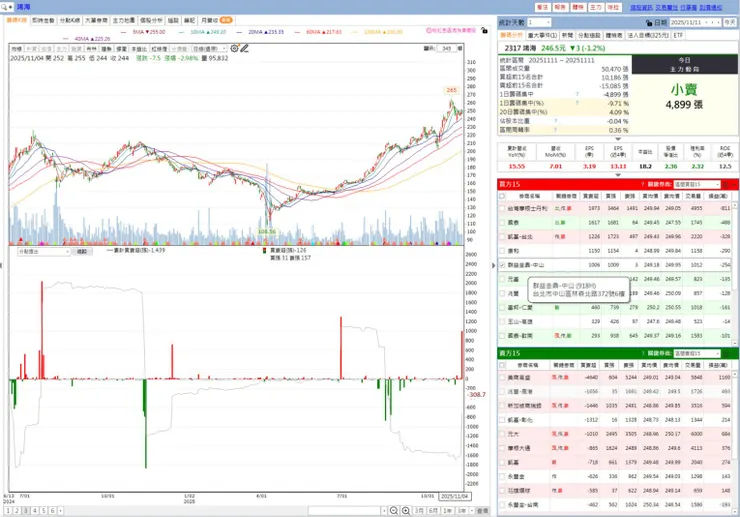The width and height of the screenshot is (740, 517).
Task: Tick checkbox for 康和 row
Action: (502, 251)
